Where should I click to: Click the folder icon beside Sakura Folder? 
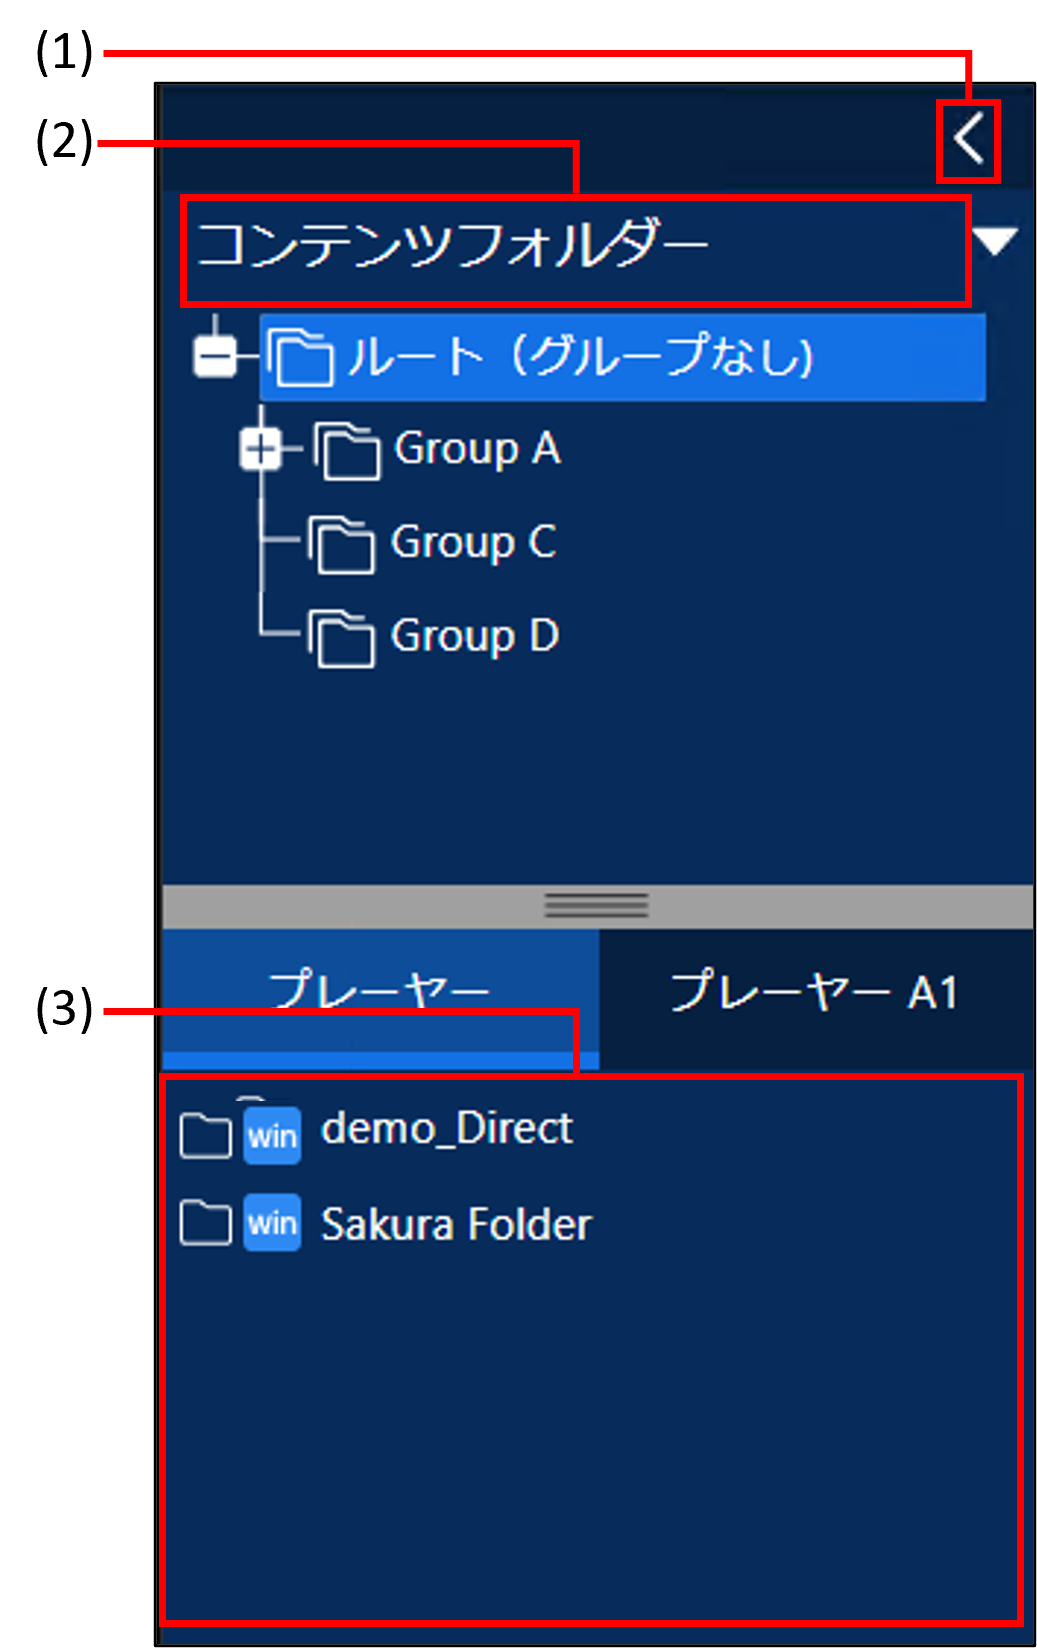pos(205,1222)
